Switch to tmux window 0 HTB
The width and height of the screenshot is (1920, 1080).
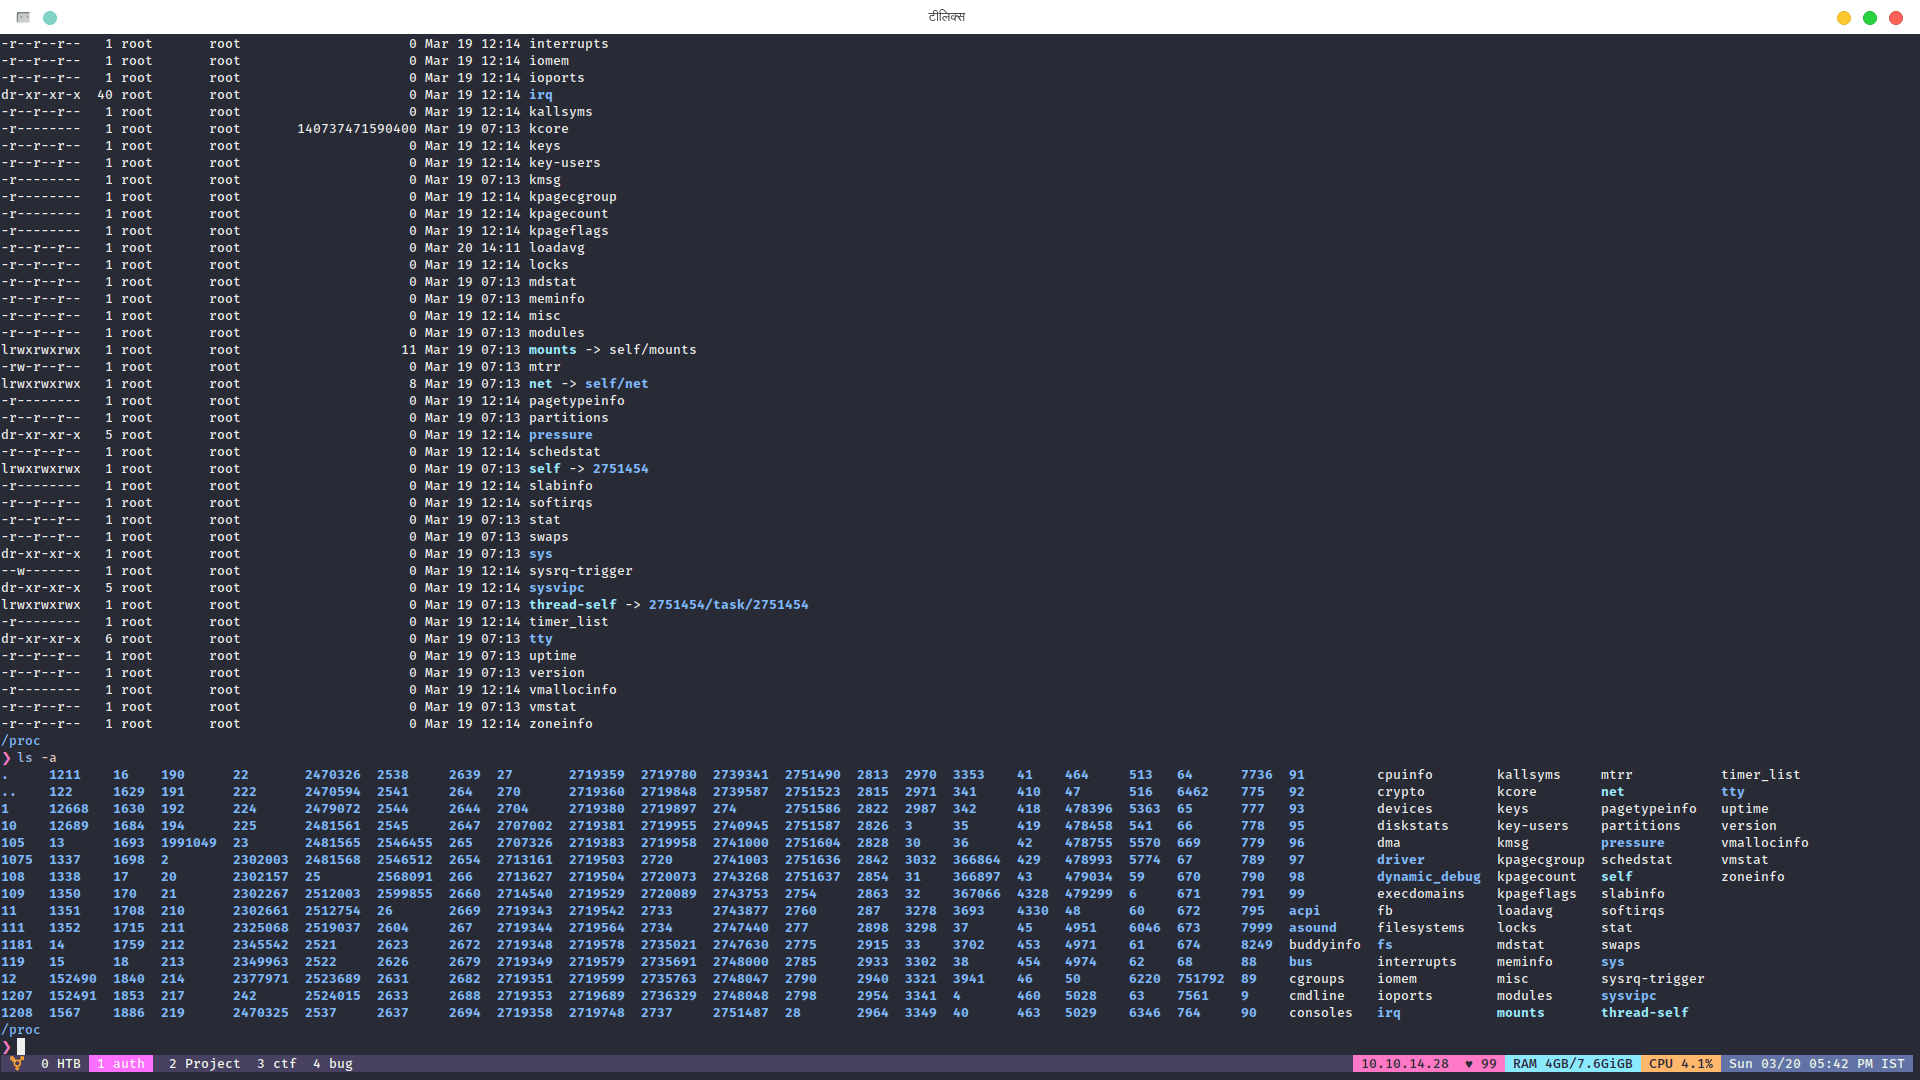tap(61, 1064)
